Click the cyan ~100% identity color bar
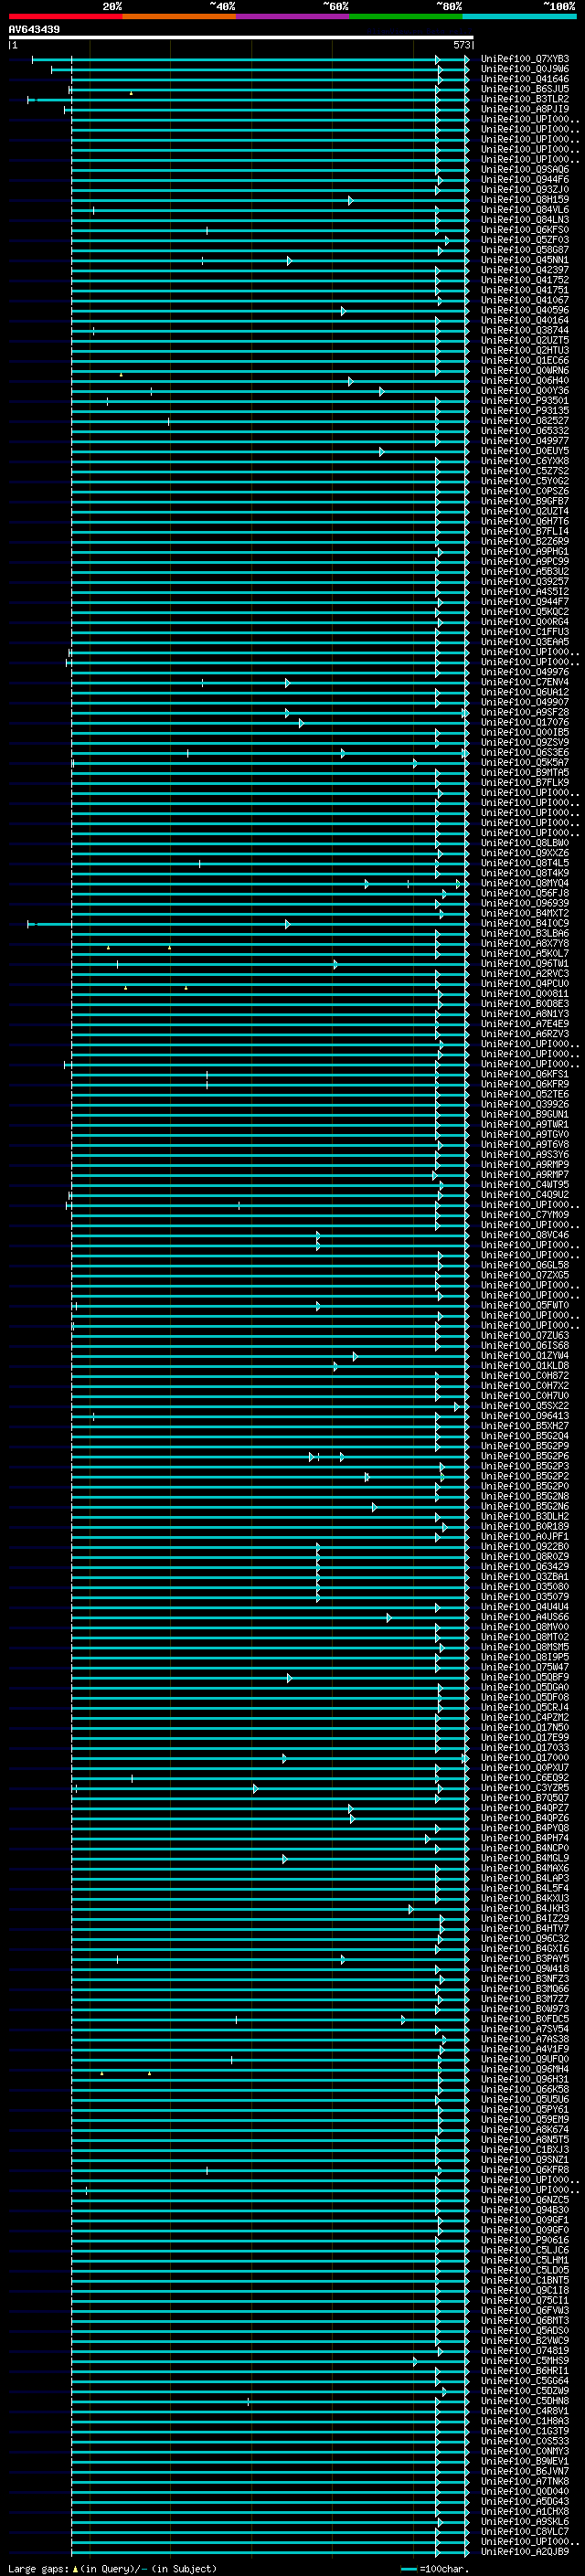The height and width of the screenshot is (2576, 585). [519, 17]
